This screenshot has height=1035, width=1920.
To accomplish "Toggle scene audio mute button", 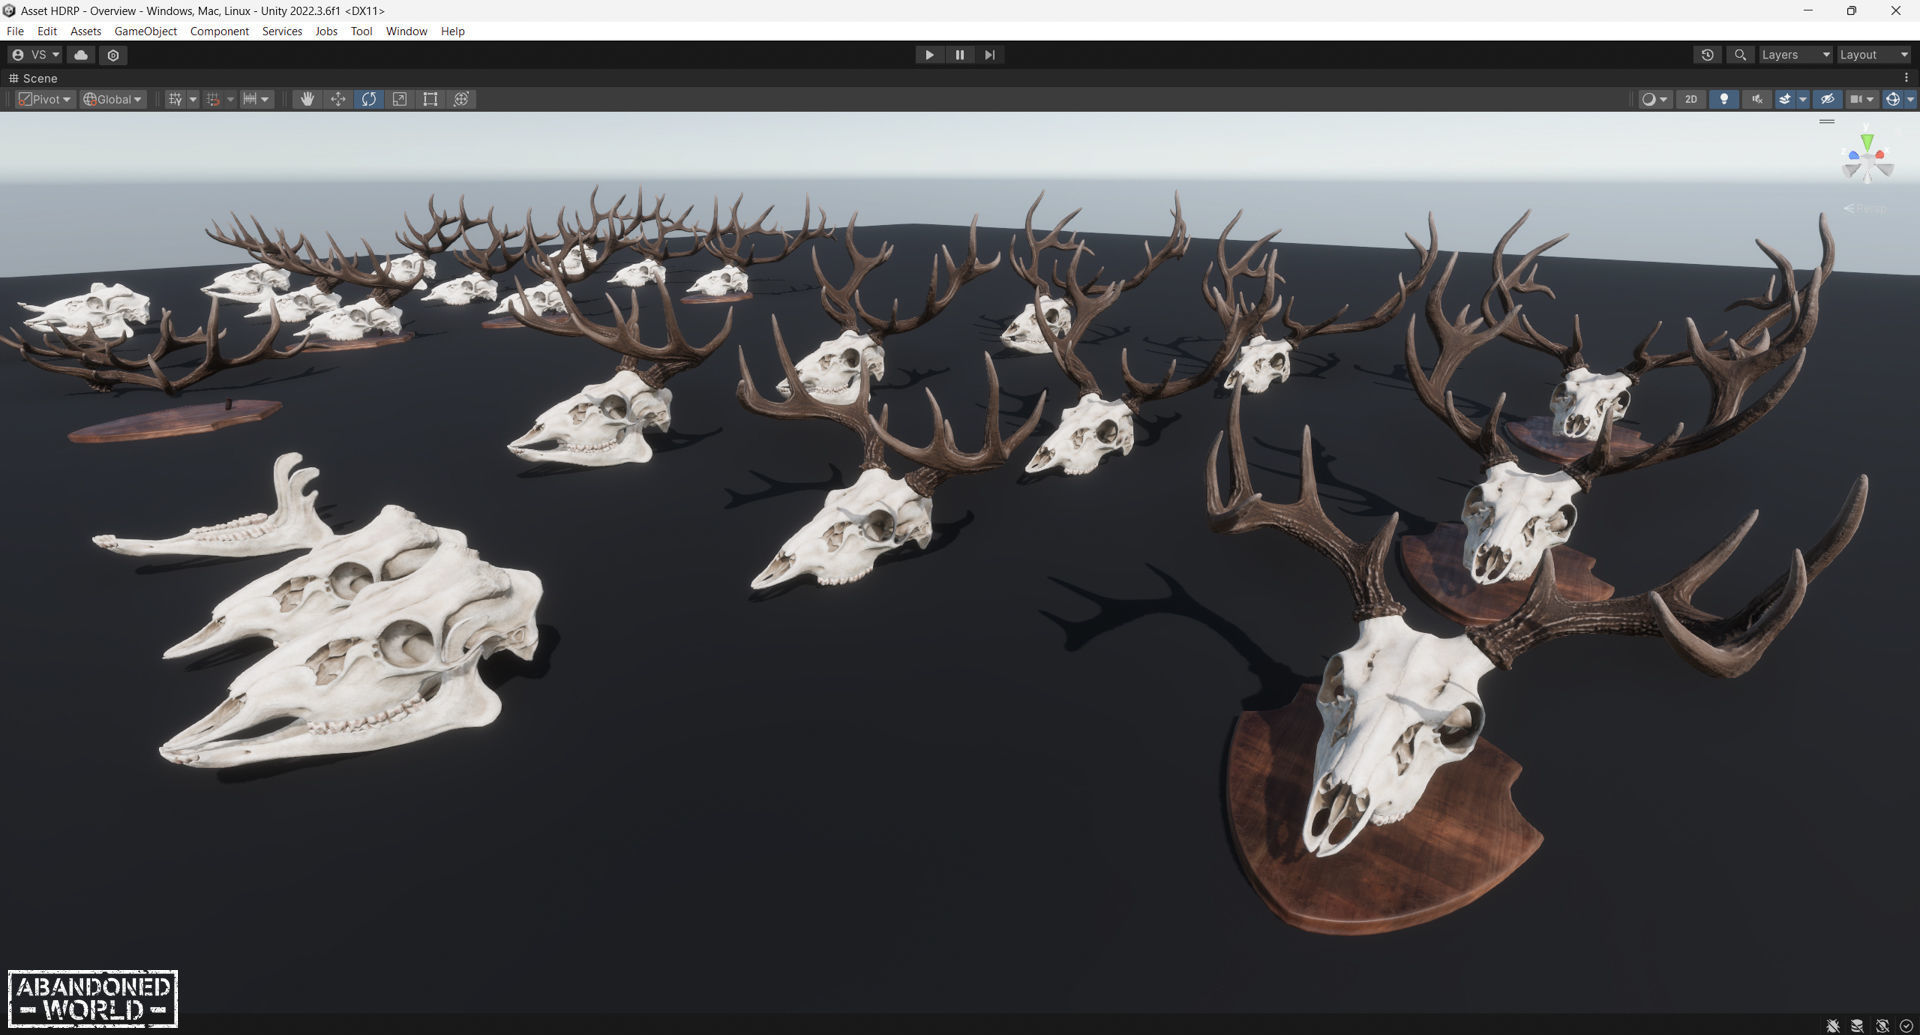I will click(1756, 99).
